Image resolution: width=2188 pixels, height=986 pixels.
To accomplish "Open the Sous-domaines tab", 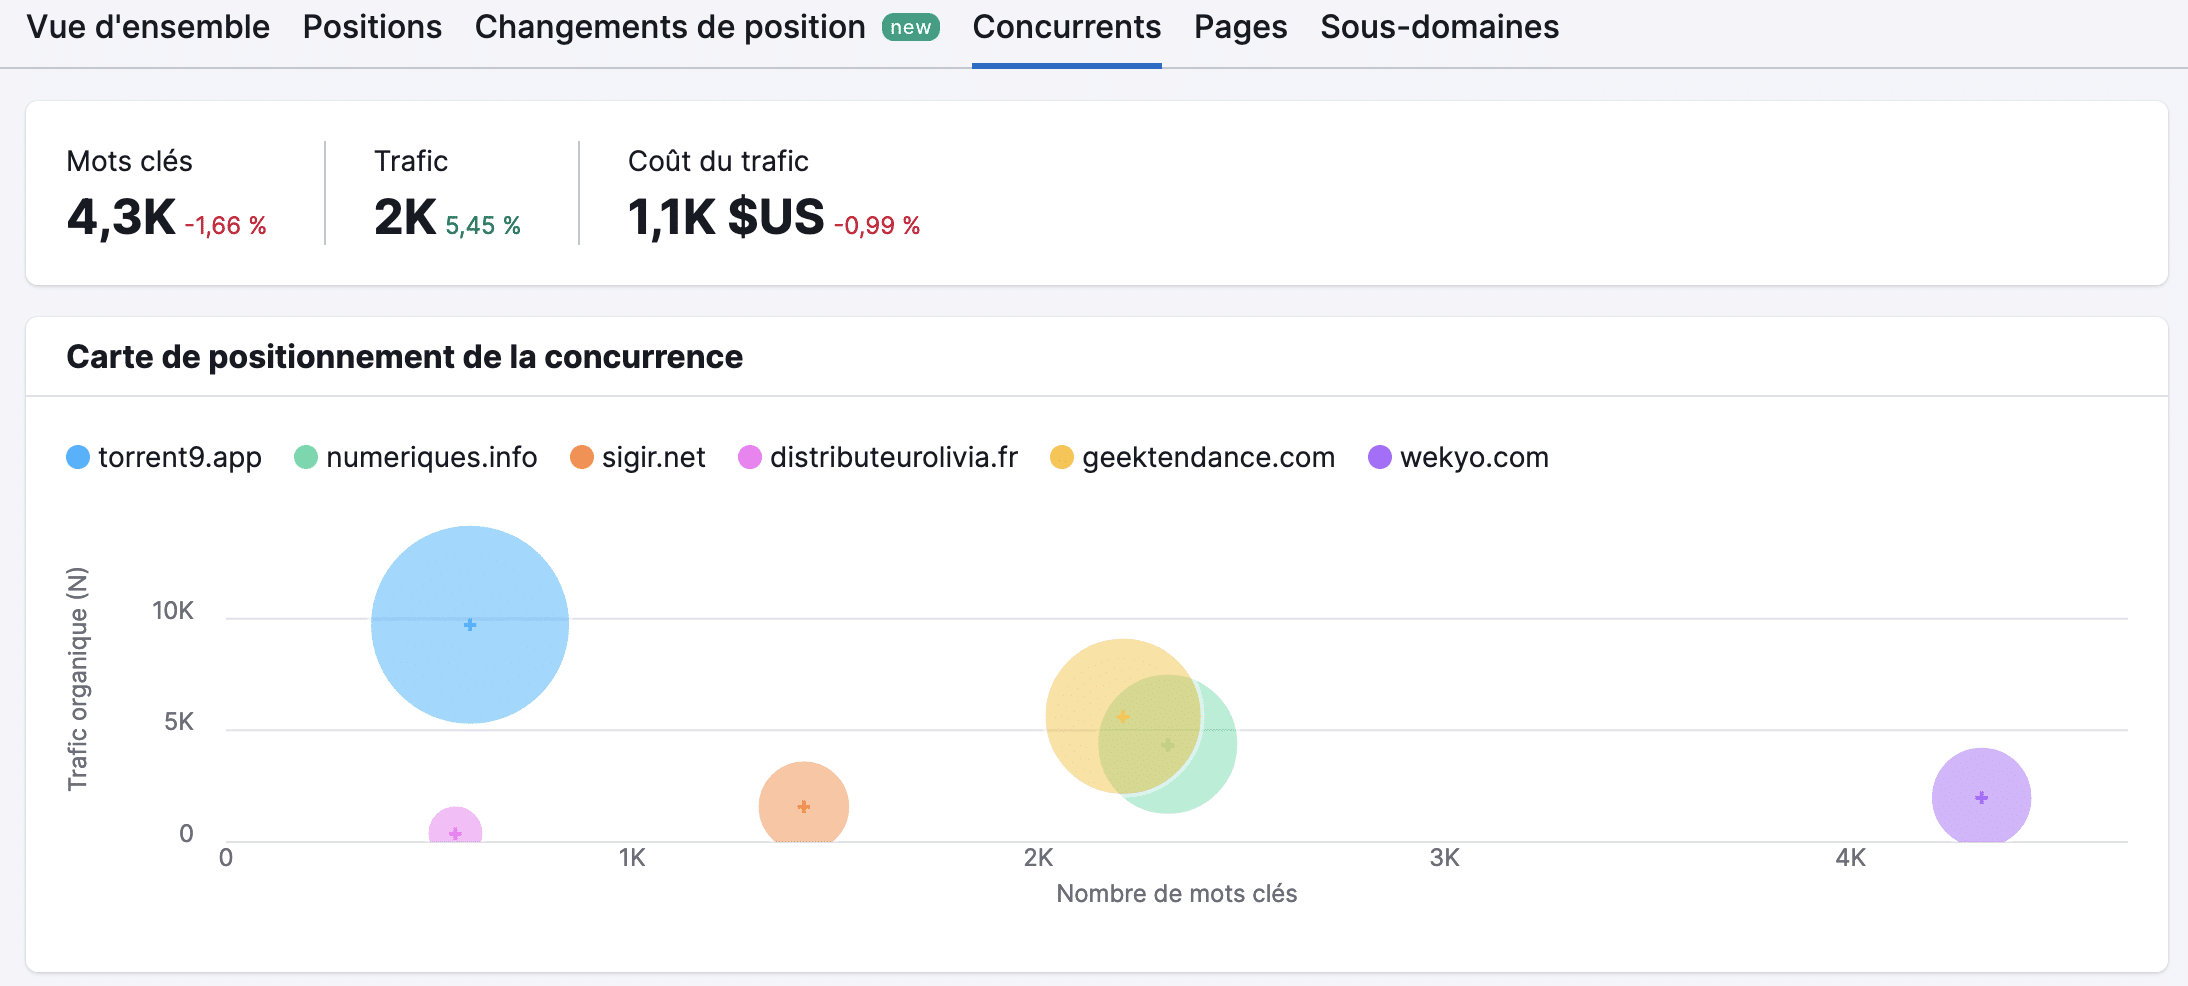I will click(1439, 27).
